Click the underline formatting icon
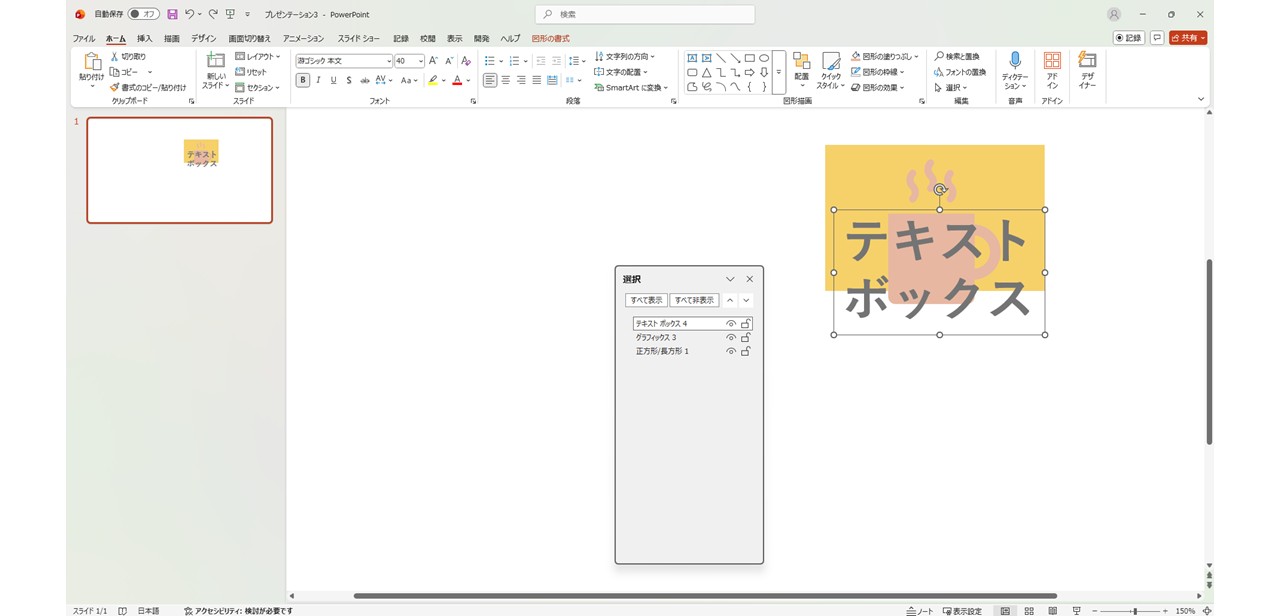 coord(333,80)
